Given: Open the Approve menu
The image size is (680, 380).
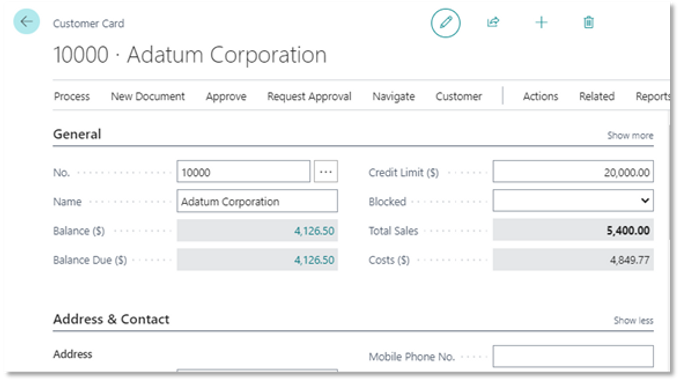Looking at the screenshot, I should (x=226, y=96).
